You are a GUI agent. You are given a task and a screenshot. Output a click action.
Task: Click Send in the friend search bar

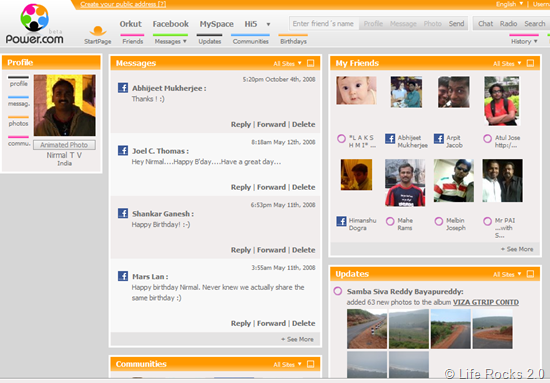click(456, 23)
